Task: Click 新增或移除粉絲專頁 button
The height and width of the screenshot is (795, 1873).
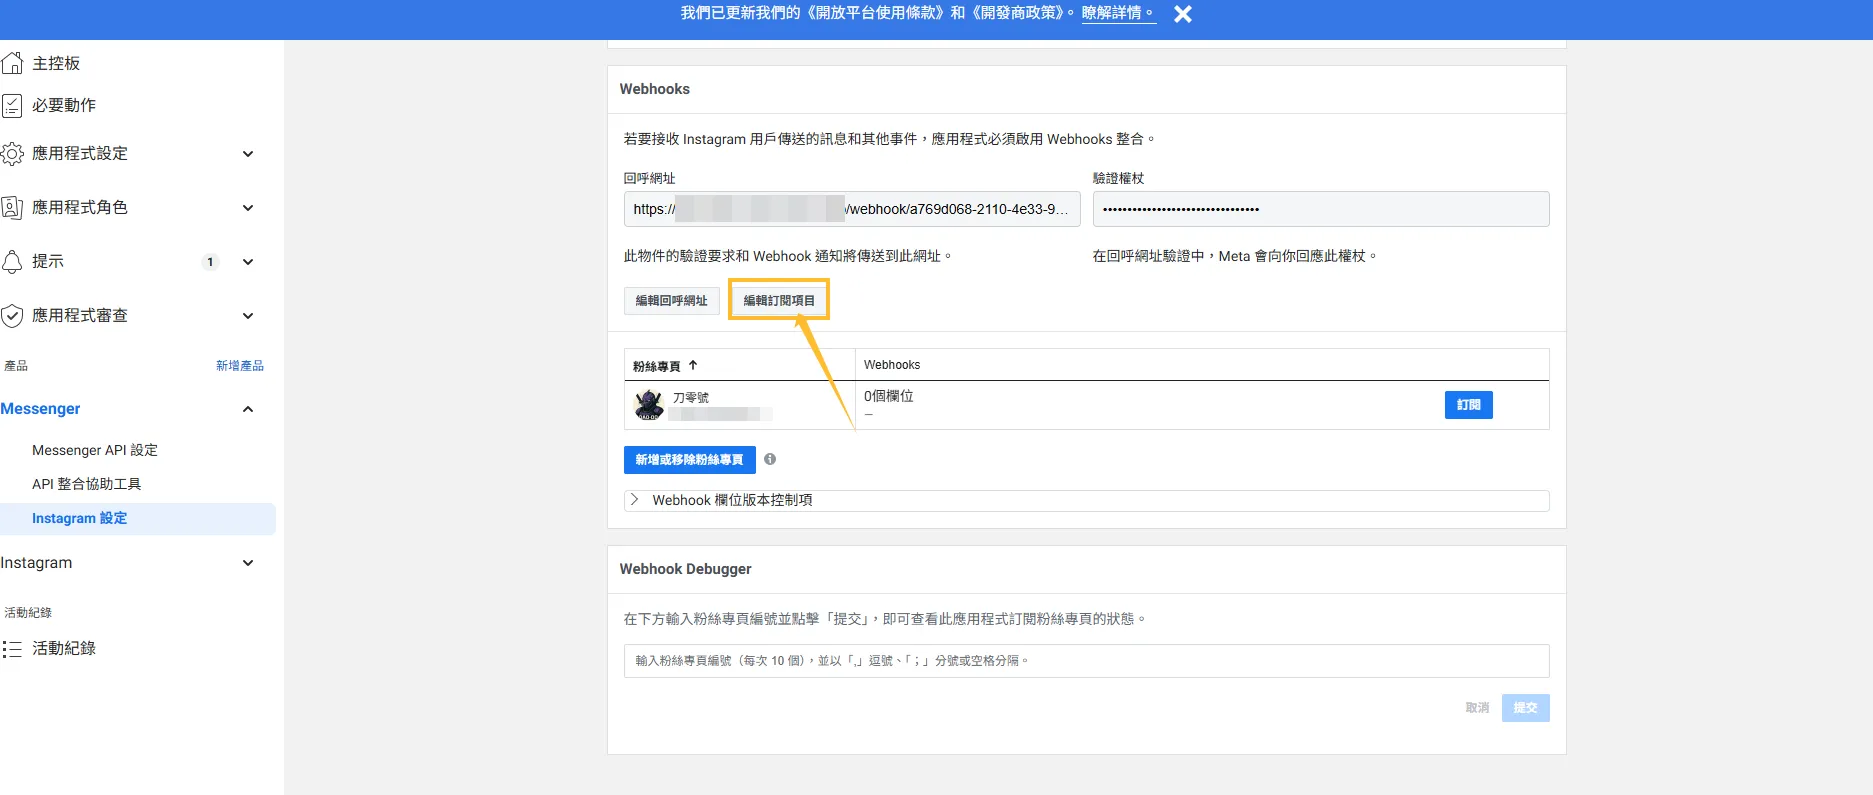Action: coord(690,460)
